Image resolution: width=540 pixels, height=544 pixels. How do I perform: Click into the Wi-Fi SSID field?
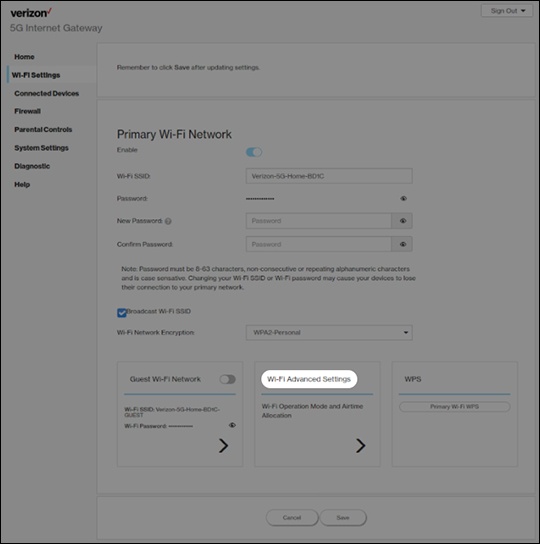[329, 176]
